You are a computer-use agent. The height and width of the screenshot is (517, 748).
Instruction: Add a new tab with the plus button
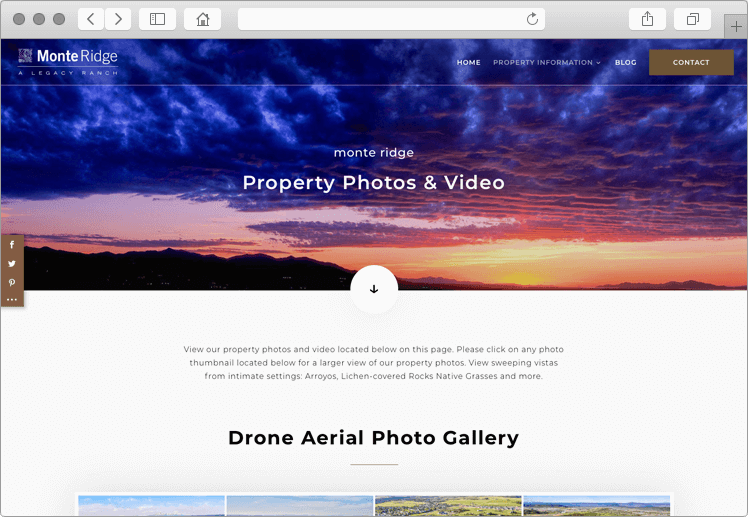point(736,27)
